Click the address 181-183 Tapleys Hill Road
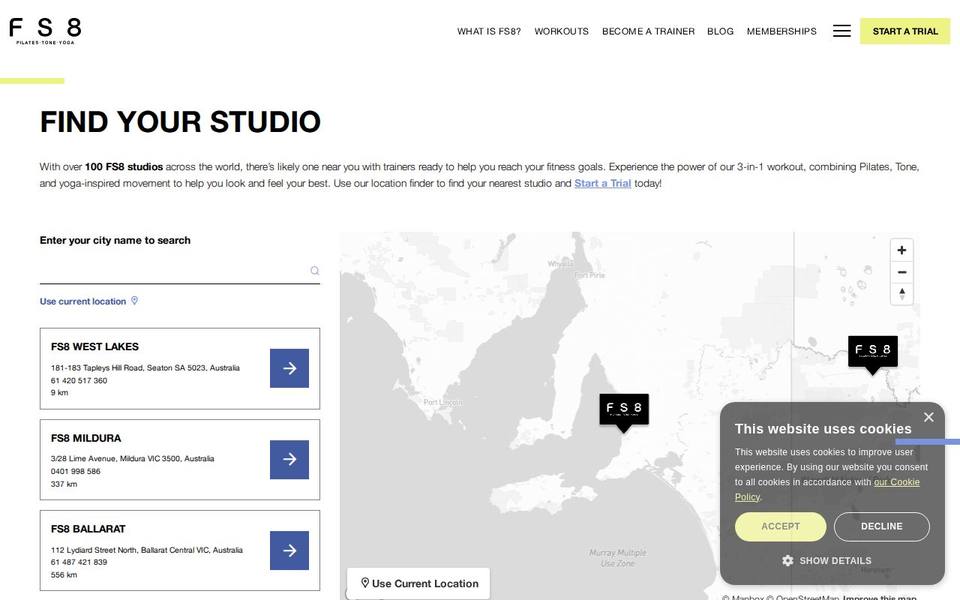 click(145, 368)
